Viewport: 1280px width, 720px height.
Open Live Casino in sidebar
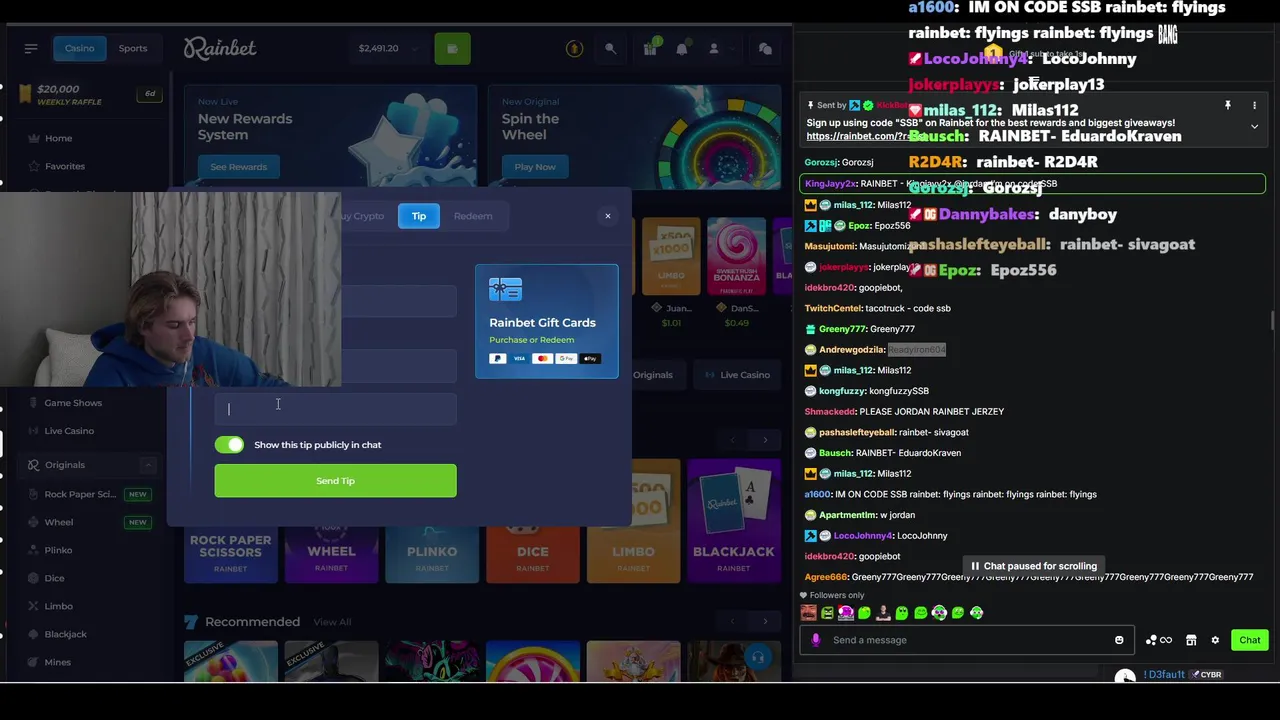(x=69, y=431)
